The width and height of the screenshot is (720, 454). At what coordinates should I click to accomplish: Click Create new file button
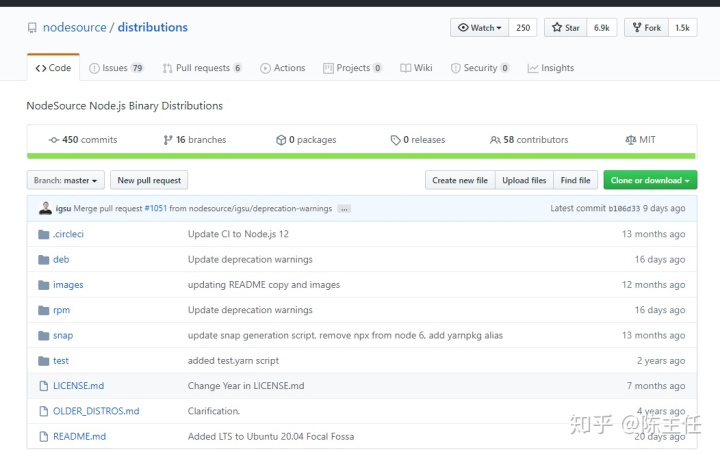pyautogui.click(x=460, y=180)
